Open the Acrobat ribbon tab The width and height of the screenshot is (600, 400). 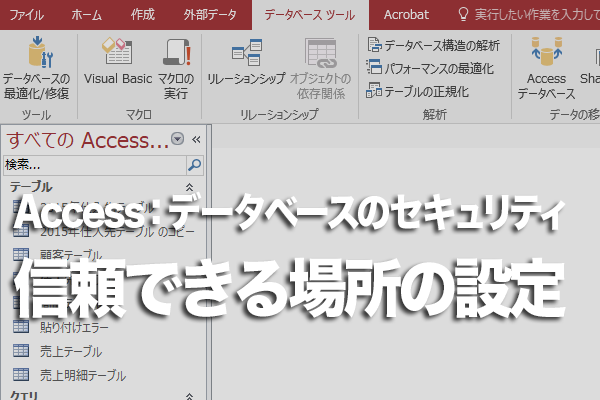(x=406, y=15)
